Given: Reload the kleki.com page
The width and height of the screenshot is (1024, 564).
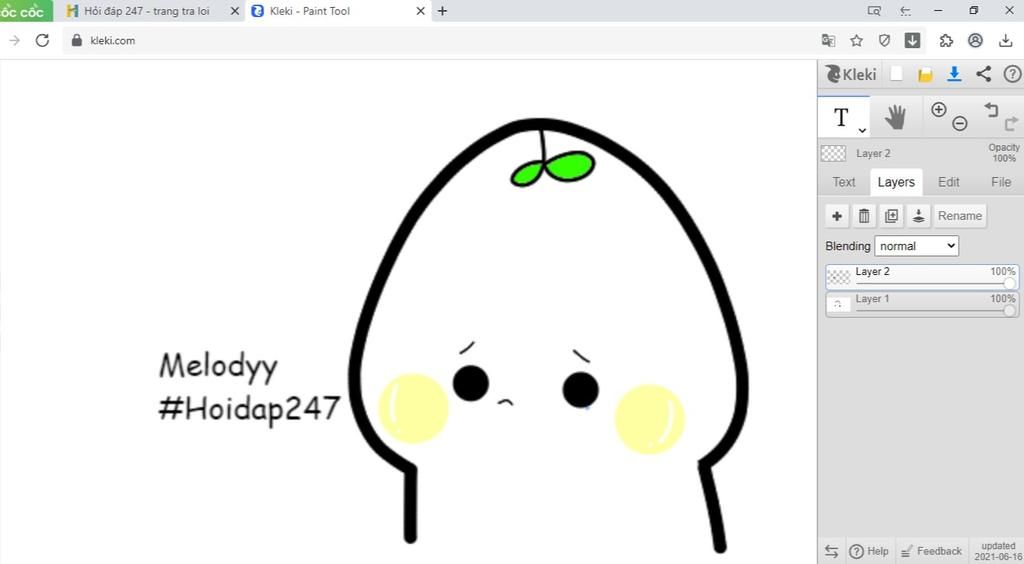Looking at the screenshot, I should tap(42, 40).
